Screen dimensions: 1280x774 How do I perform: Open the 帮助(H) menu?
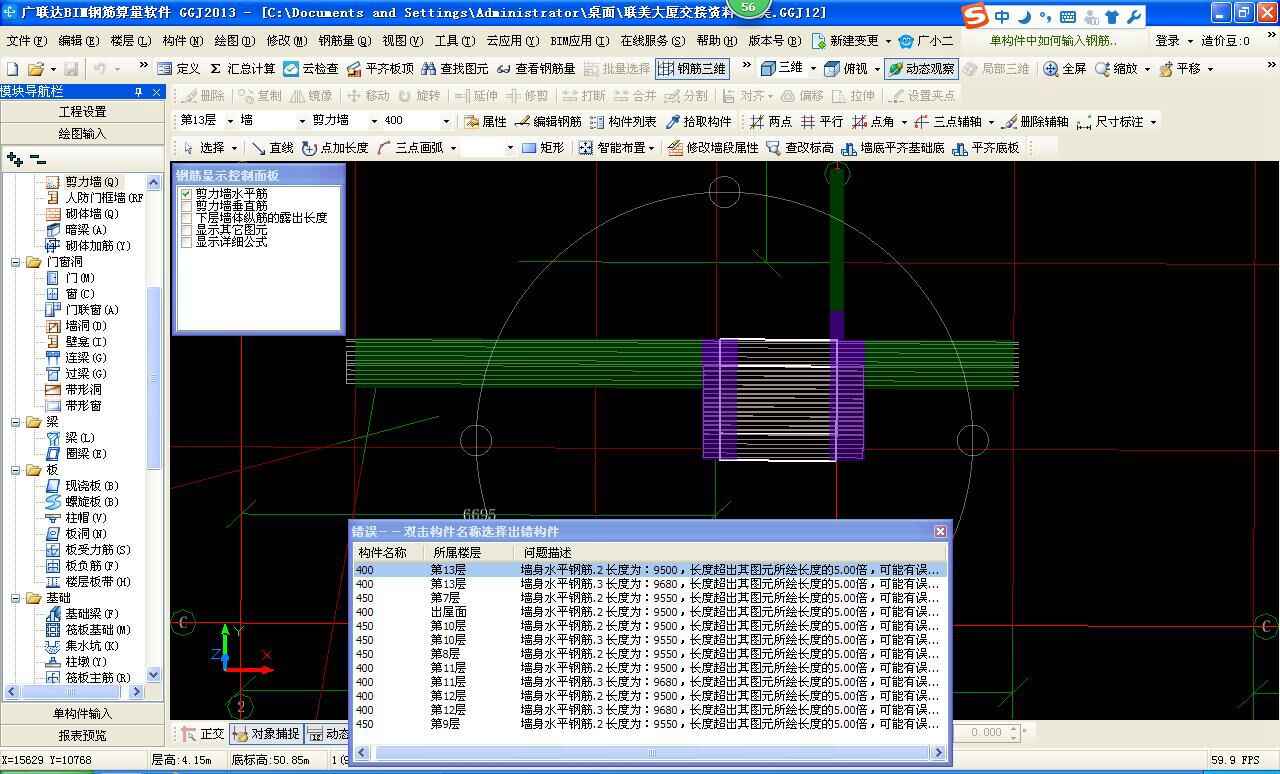[716, 41]
